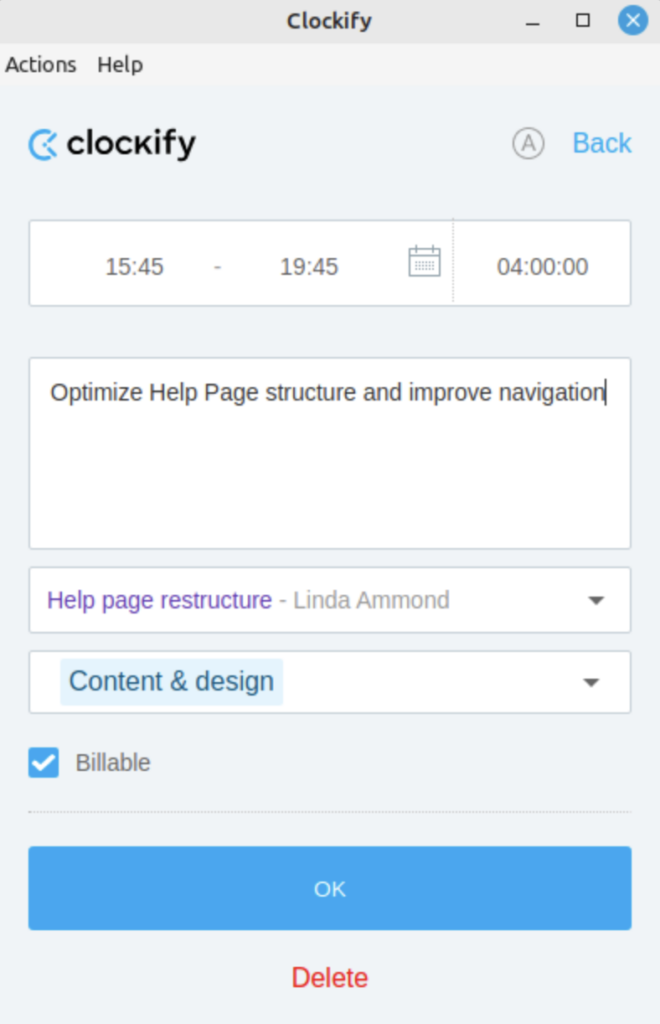Close the Clockify window
660x1024 pixels.
[633, 20]
